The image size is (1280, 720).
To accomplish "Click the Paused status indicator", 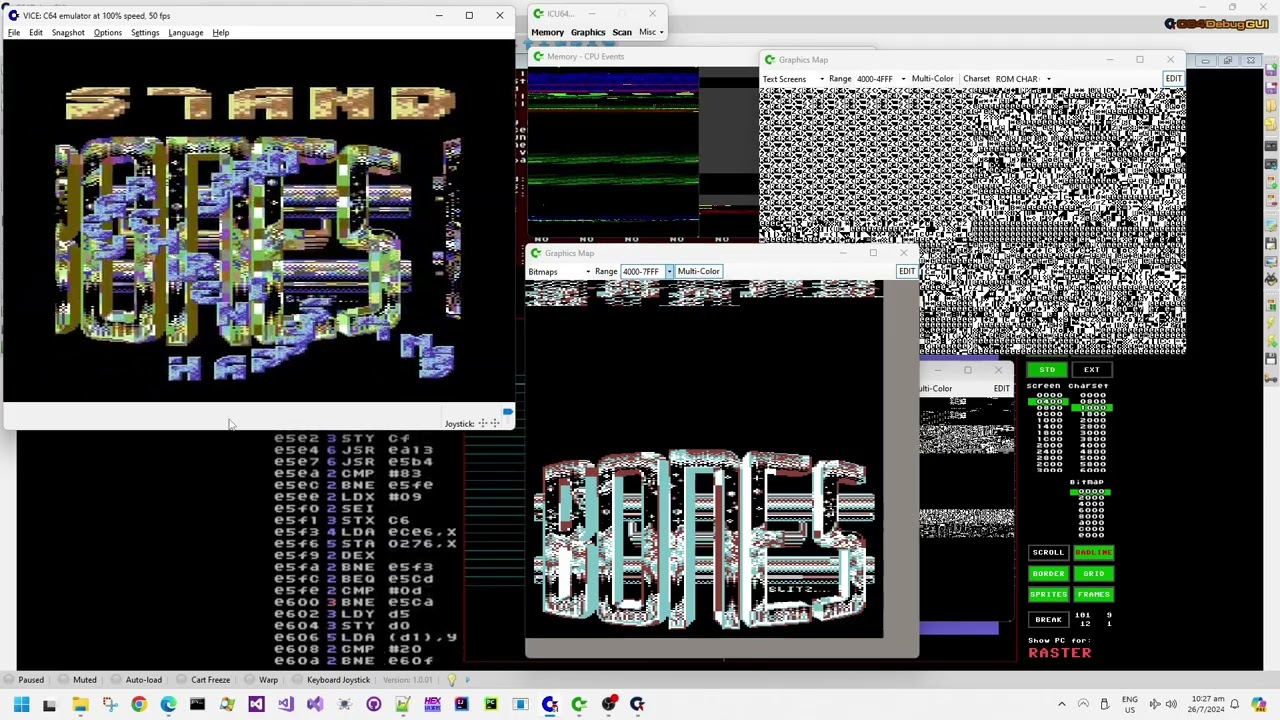I will [x=24, y=680].
